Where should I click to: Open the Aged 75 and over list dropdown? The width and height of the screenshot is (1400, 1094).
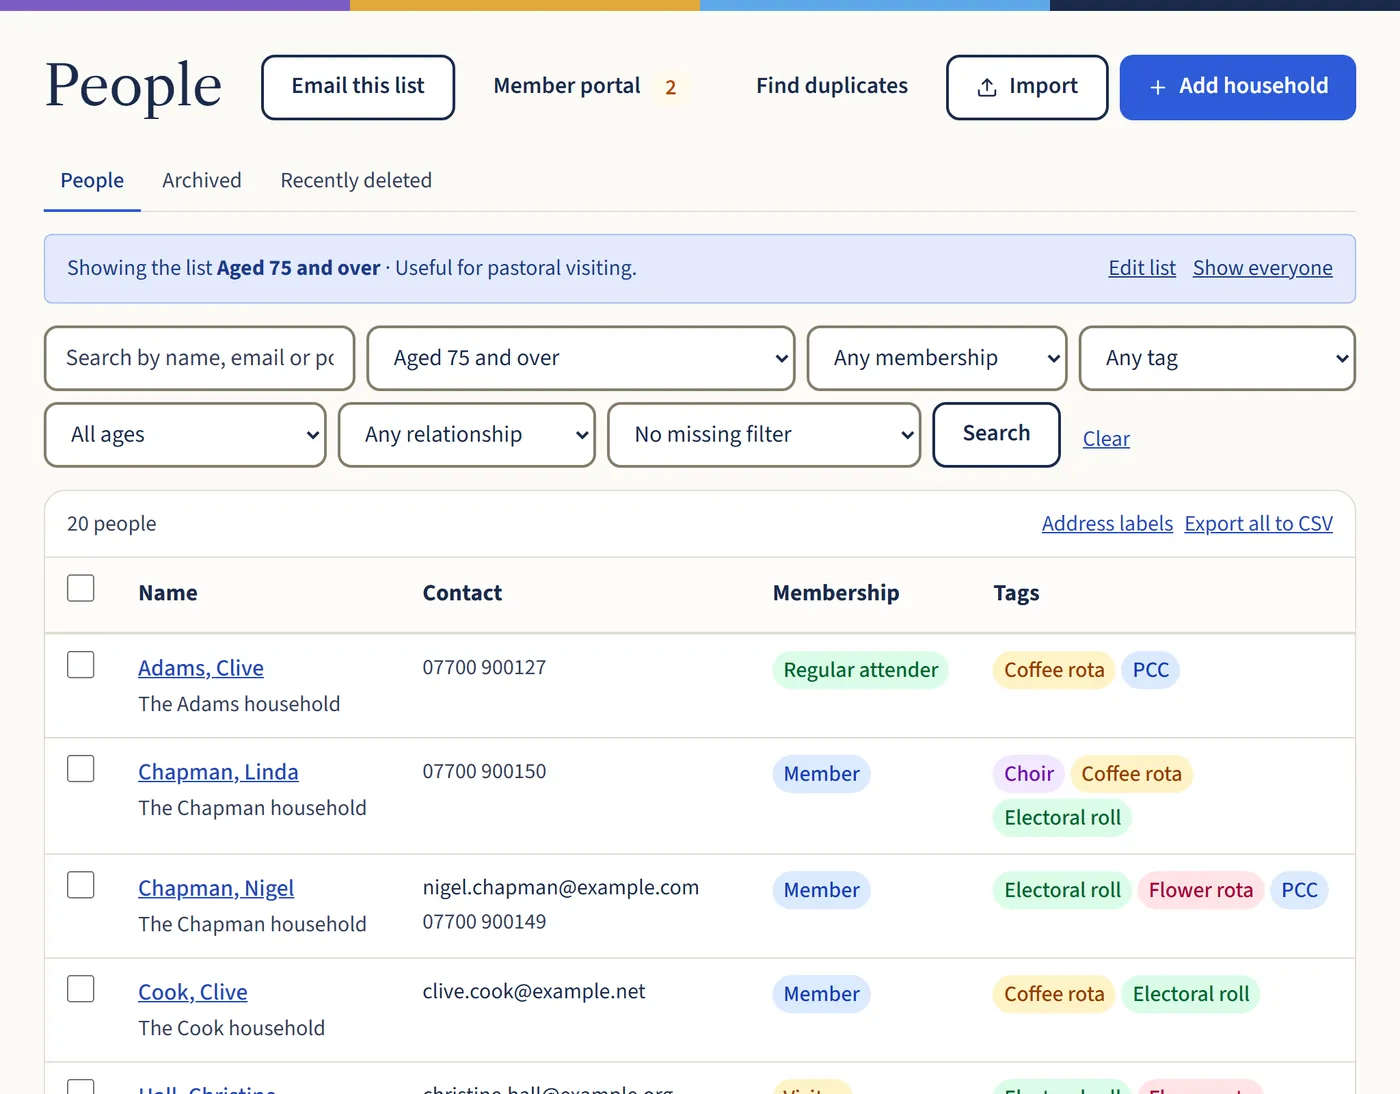click(x=581, y=358)
